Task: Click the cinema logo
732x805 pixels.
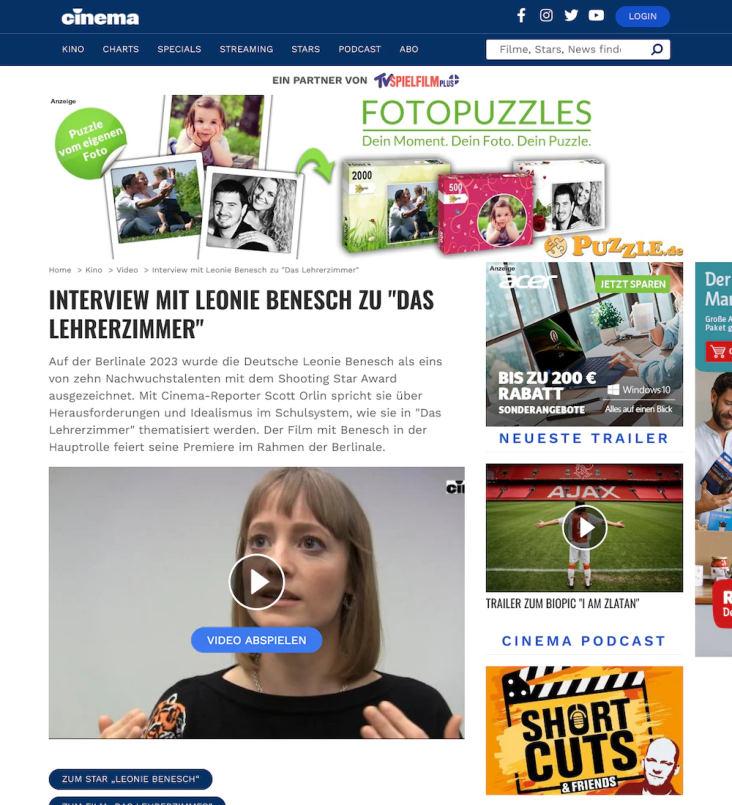Action: [x=100, y=17]
